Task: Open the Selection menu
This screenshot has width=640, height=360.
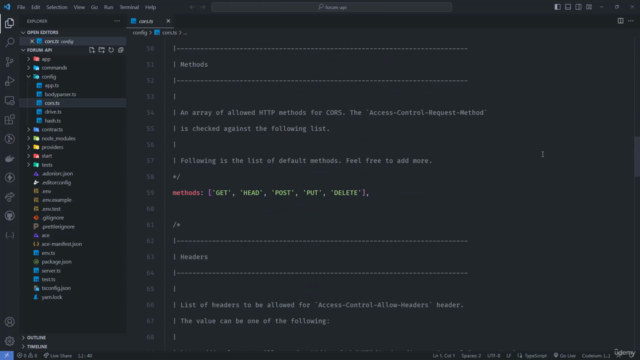Action: click(57, 7)
